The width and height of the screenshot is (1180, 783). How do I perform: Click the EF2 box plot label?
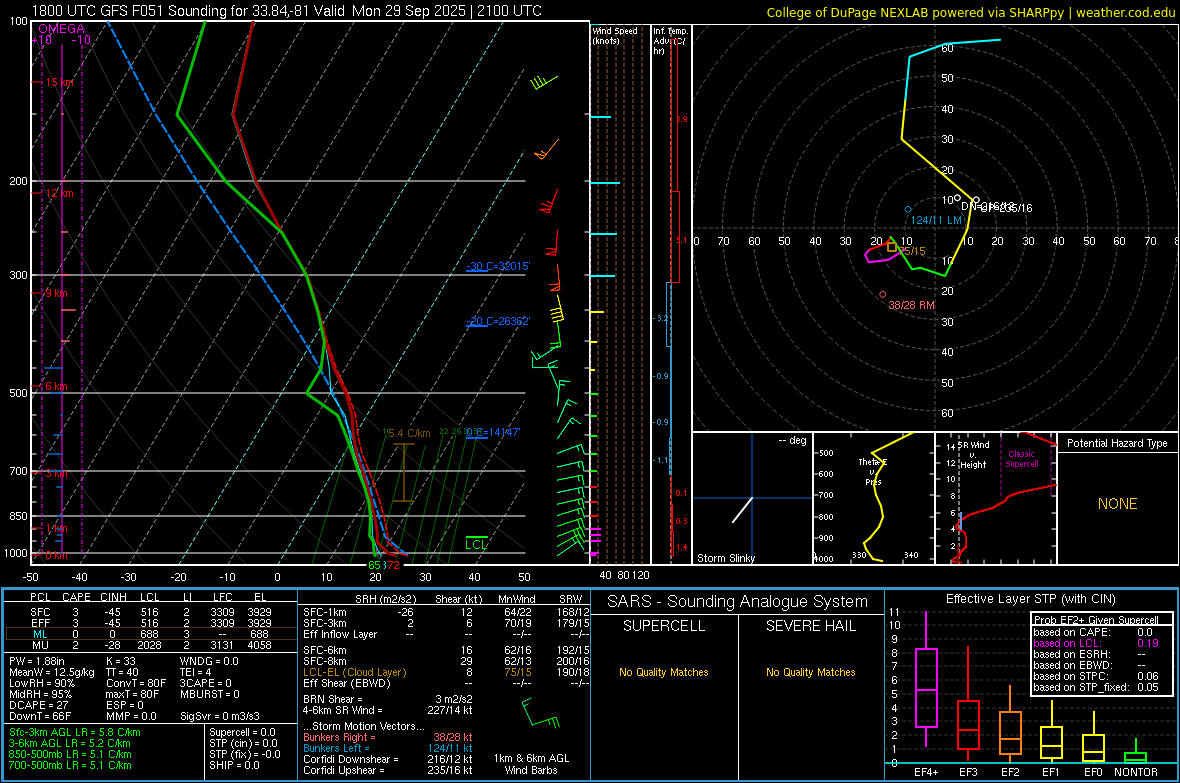click(x=1010, y=772)
